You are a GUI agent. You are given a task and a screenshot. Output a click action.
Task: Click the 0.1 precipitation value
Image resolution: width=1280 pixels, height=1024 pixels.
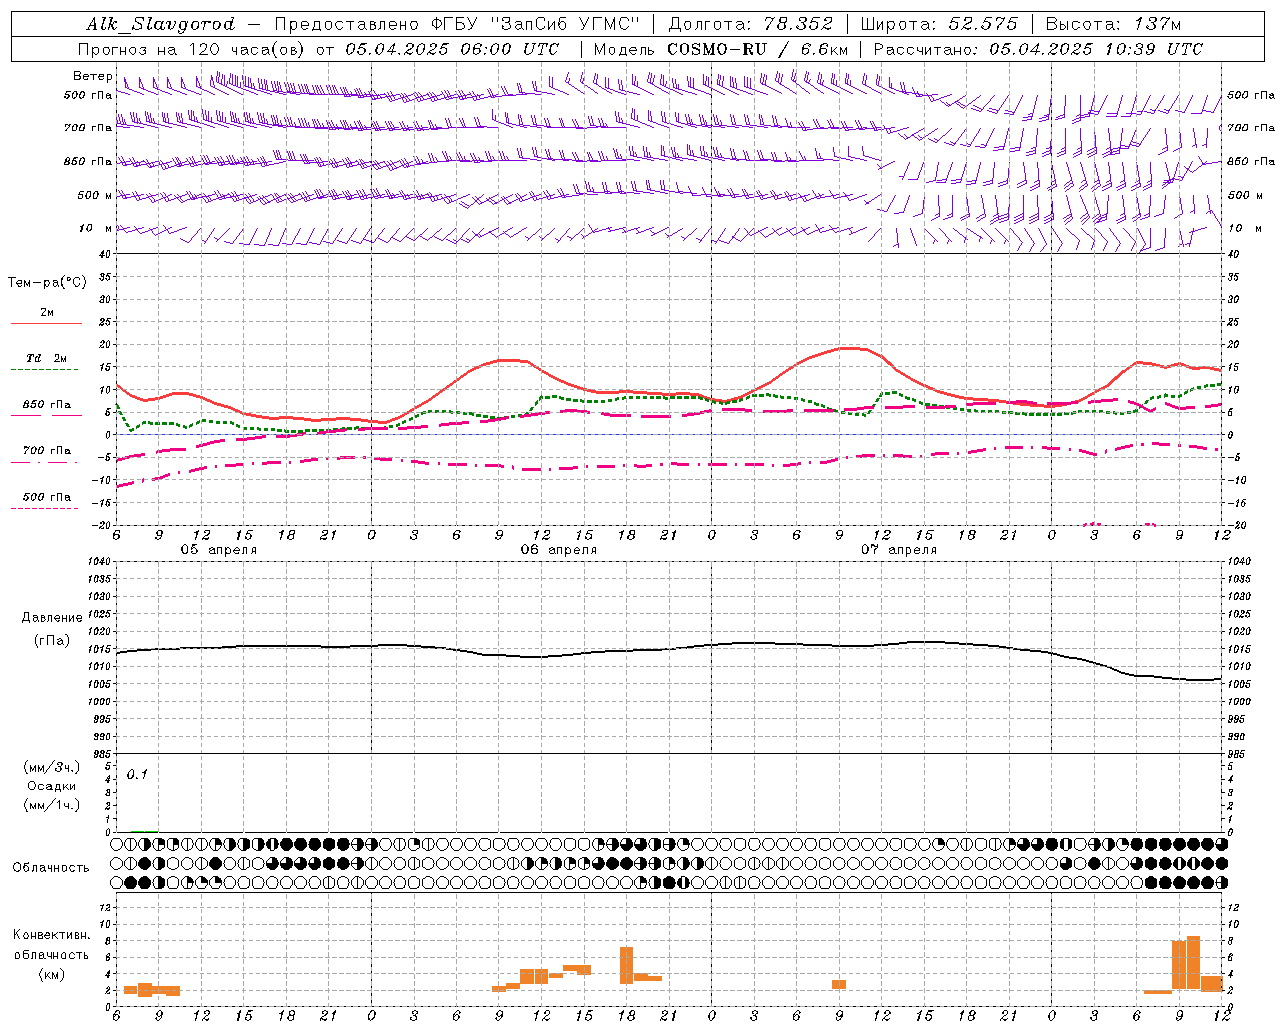[137, 774]
